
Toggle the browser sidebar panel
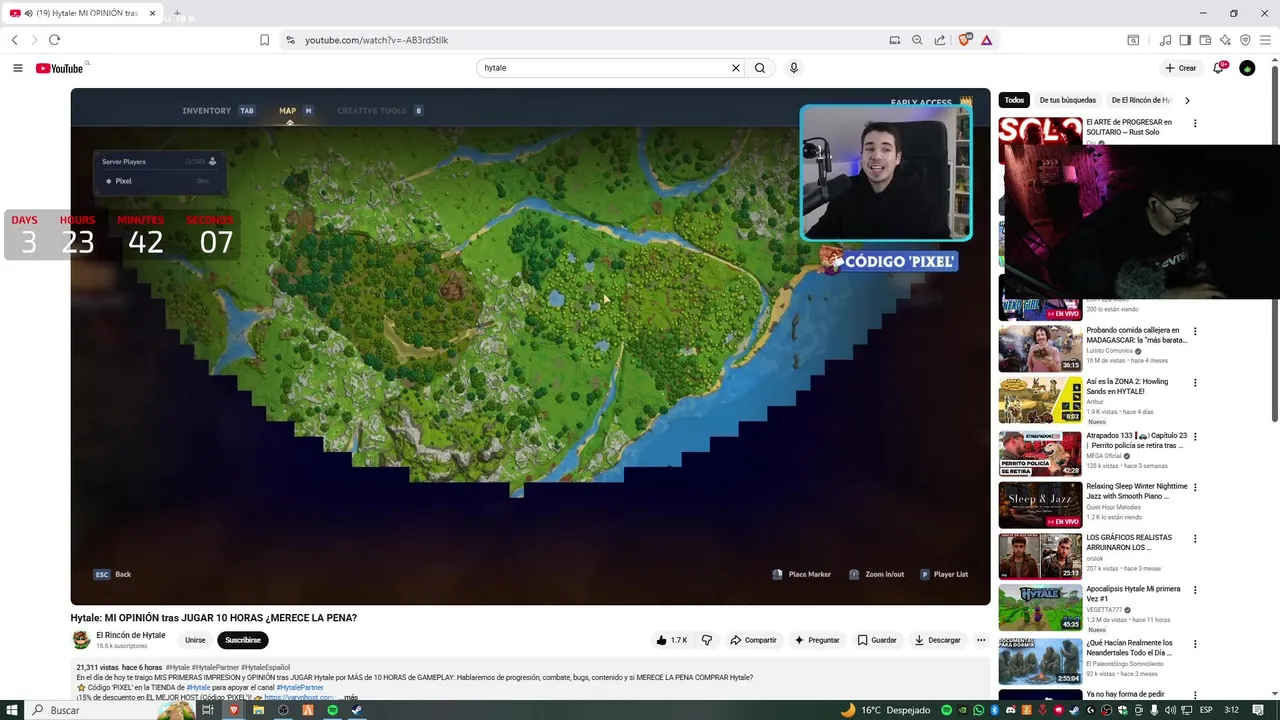click(x=1185, y=40)
